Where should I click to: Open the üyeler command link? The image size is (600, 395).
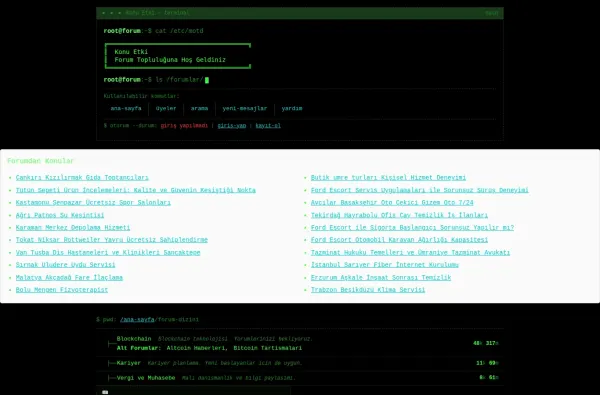(166, 108)
